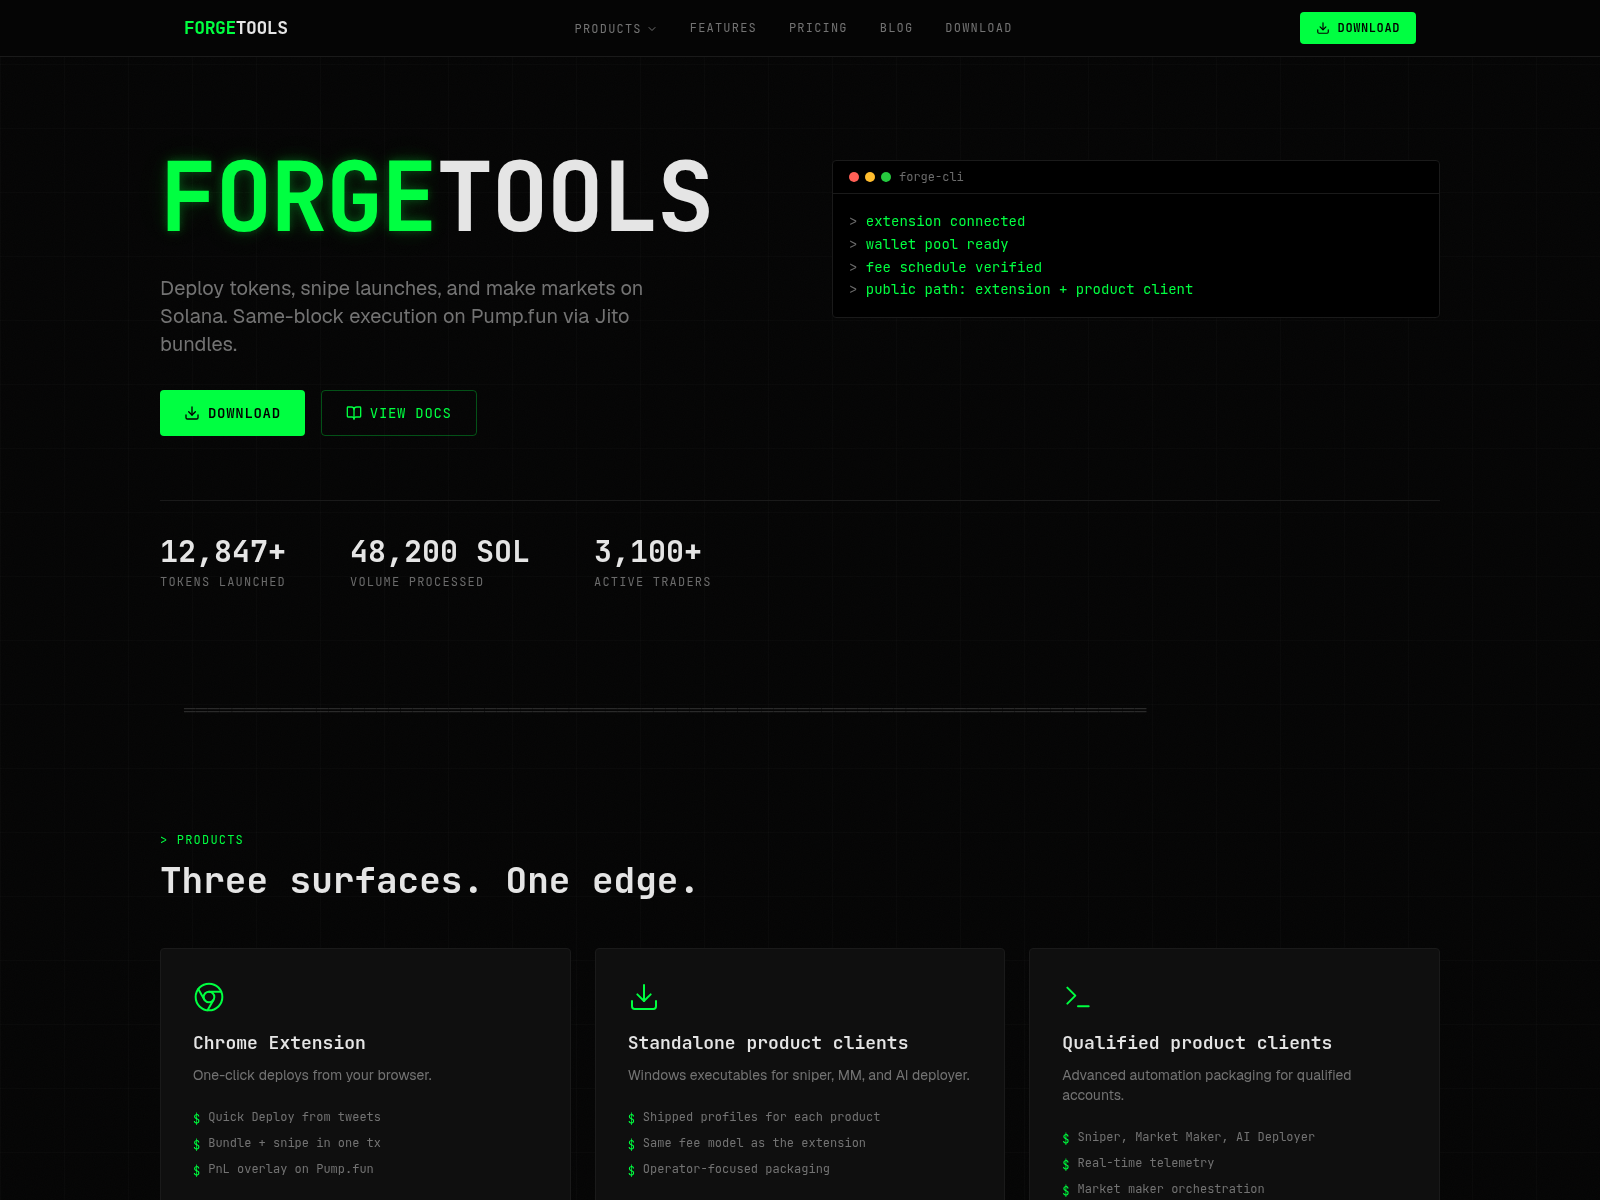Click the terminal prompt icon on Qualified card
The width and height of the screenshot is (1600, 1200).
tap(1077, 997)
